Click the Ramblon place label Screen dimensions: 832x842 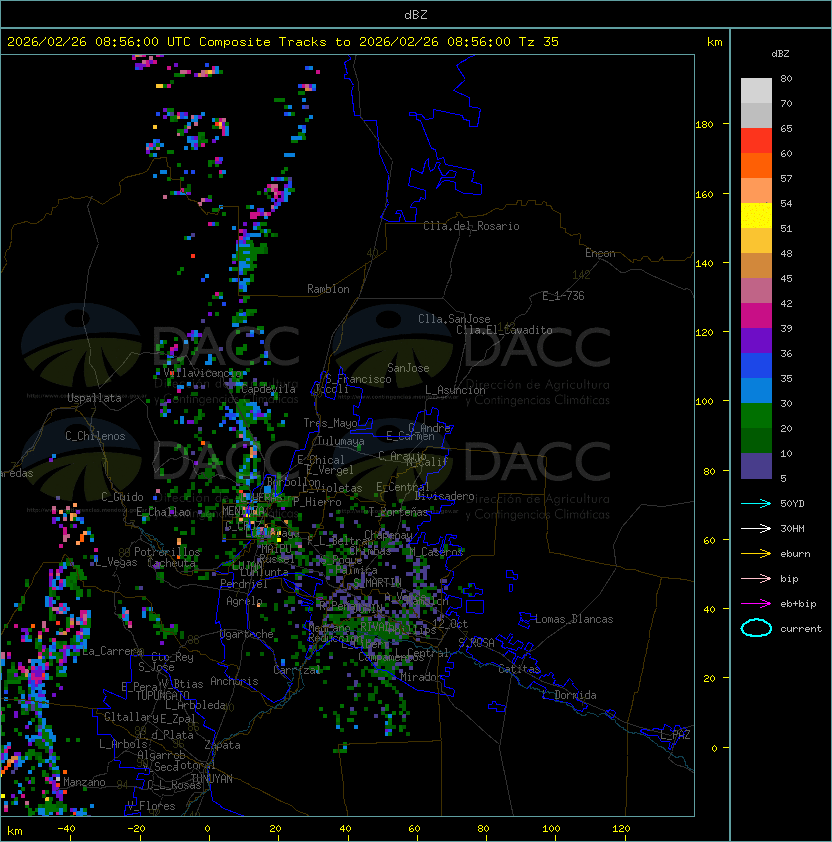(x=328, y=289)
